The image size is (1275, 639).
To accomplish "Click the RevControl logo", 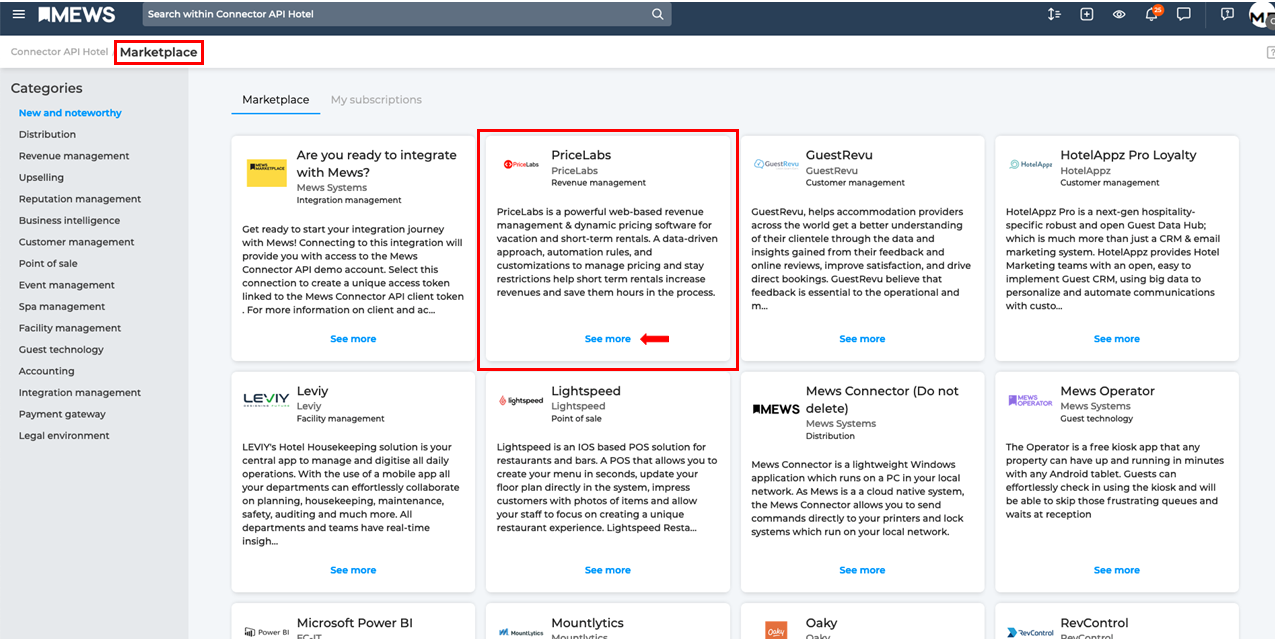I will tap(1031, 632).
